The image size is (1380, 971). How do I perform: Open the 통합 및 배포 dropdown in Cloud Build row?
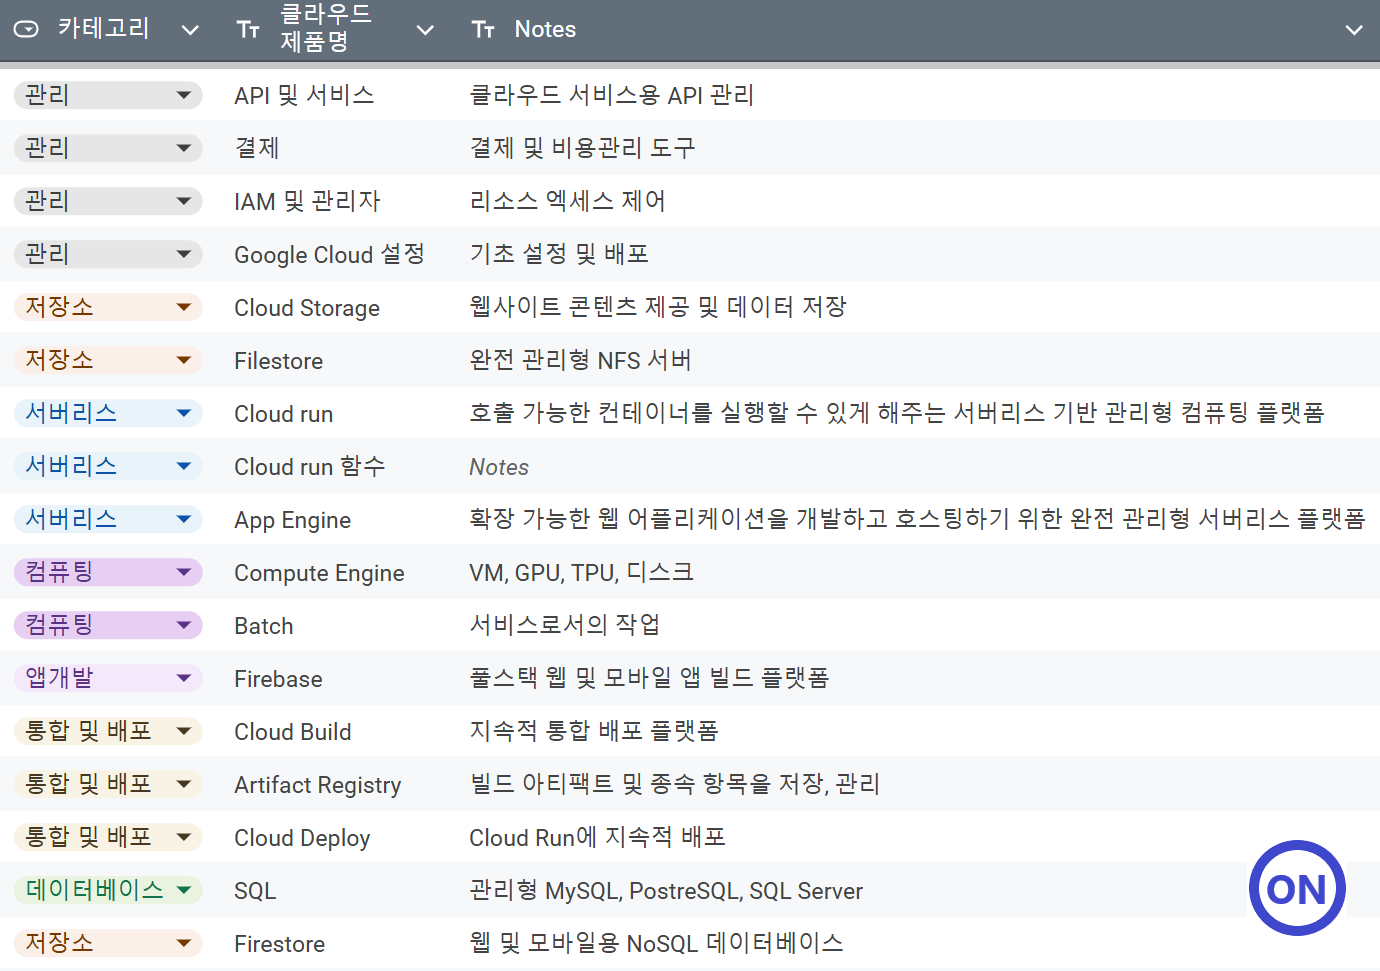point(108,731)
